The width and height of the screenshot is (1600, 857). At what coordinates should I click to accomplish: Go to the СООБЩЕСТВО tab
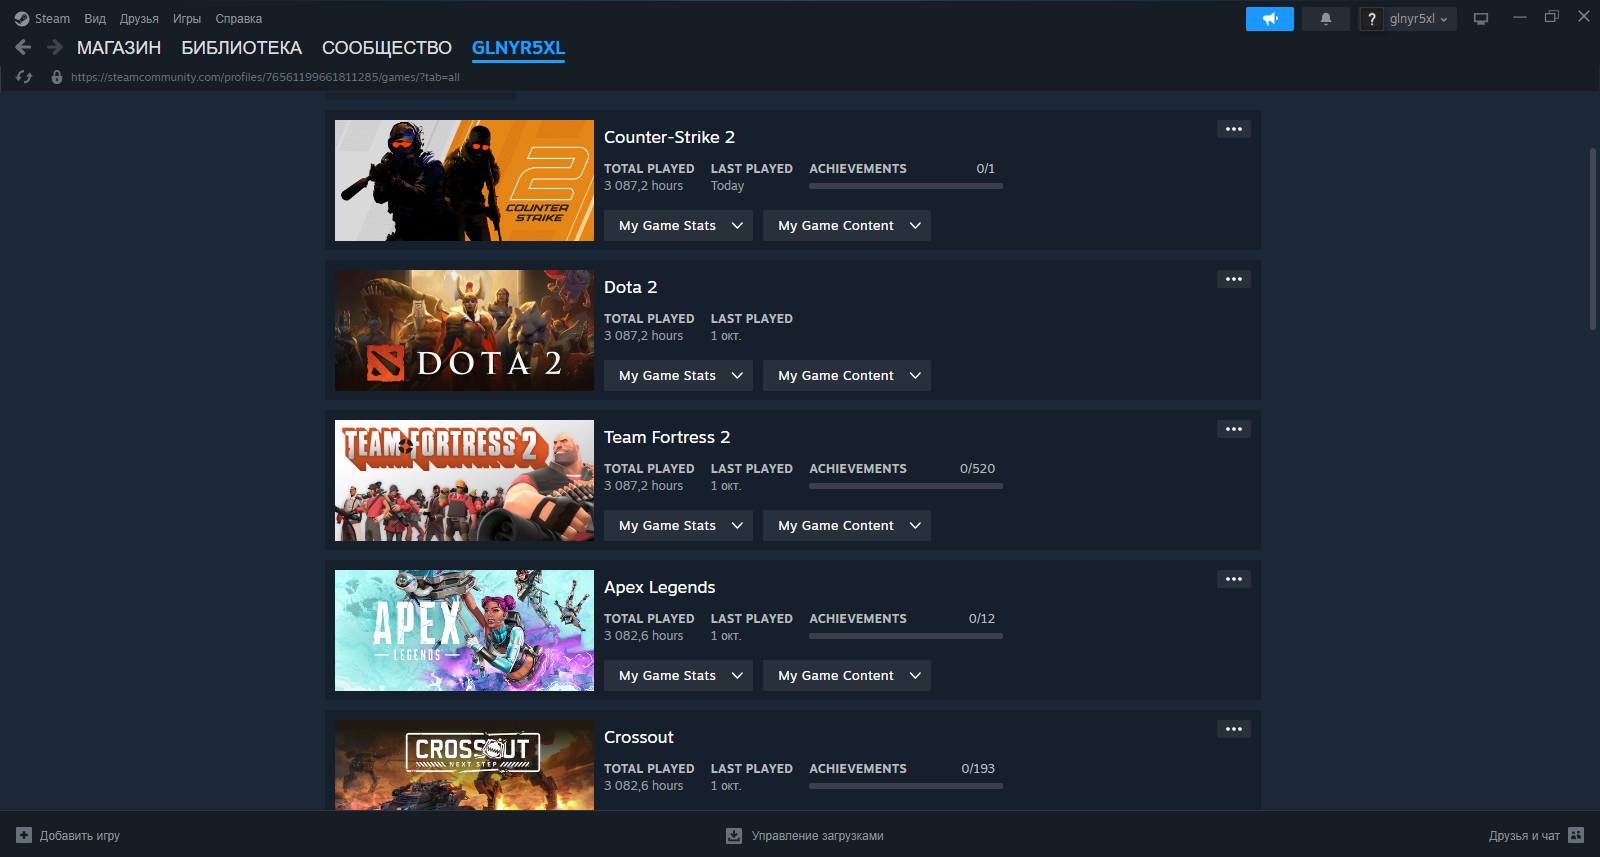(x=387, y=48)
